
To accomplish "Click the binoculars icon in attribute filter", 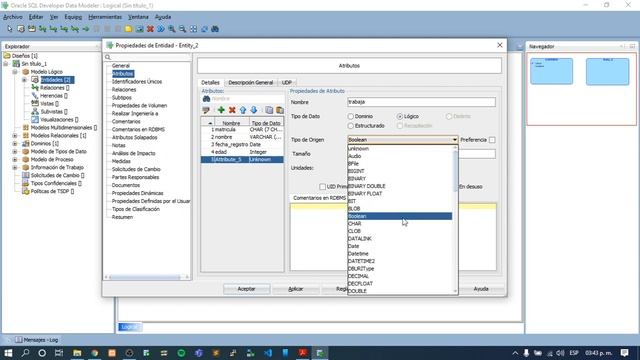I will [207, 99].
